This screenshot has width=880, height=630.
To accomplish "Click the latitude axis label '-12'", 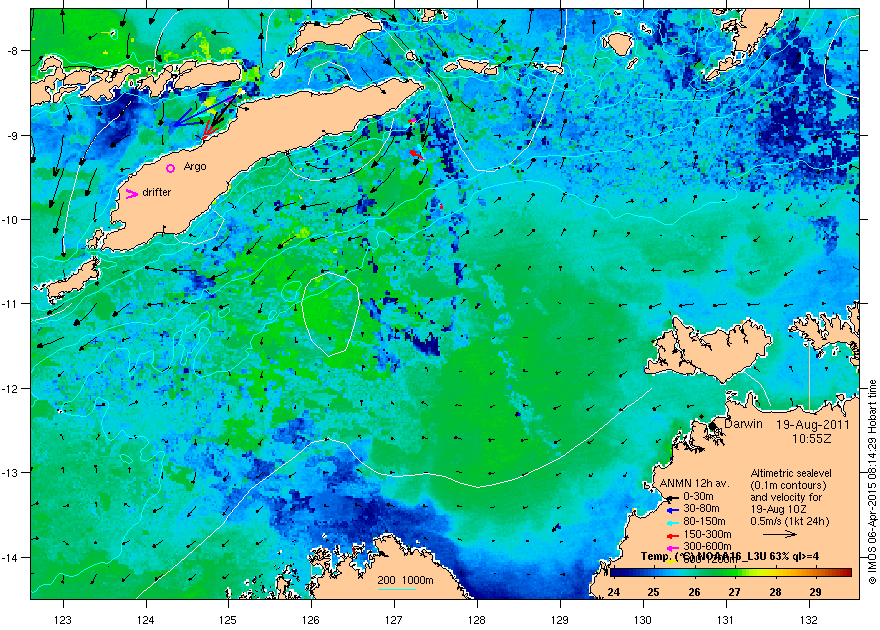I will coord(11,389).
